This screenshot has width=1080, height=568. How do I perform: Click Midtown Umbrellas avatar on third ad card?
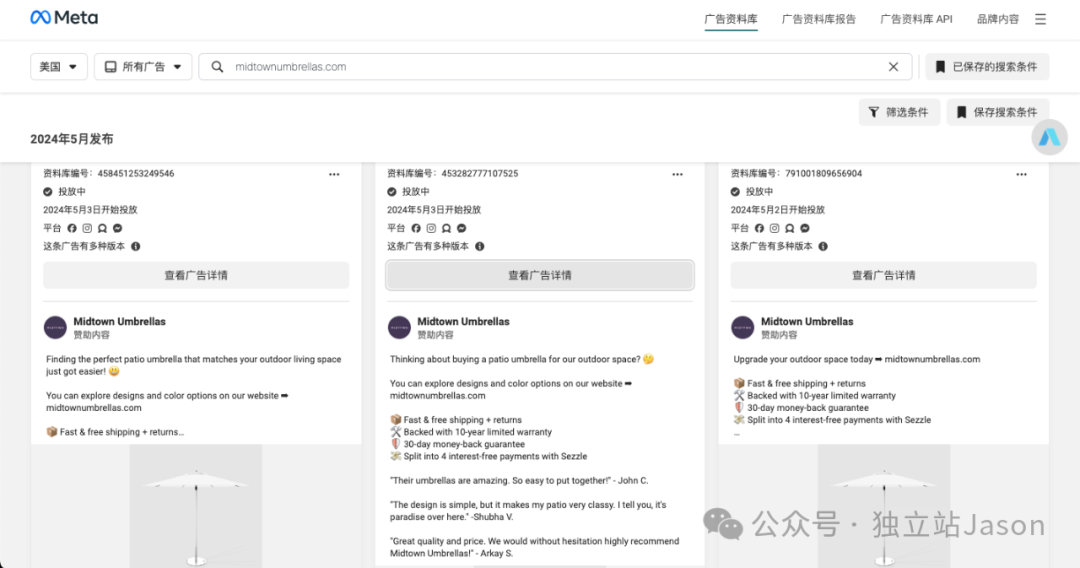(x=742, y=327)
